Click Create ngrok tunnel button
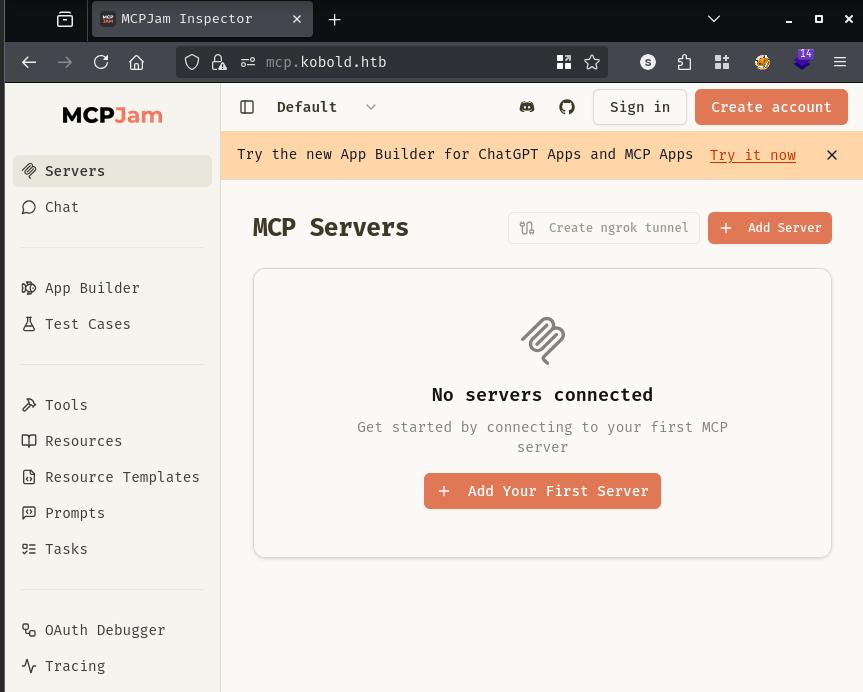 click(x=604, y=228)
